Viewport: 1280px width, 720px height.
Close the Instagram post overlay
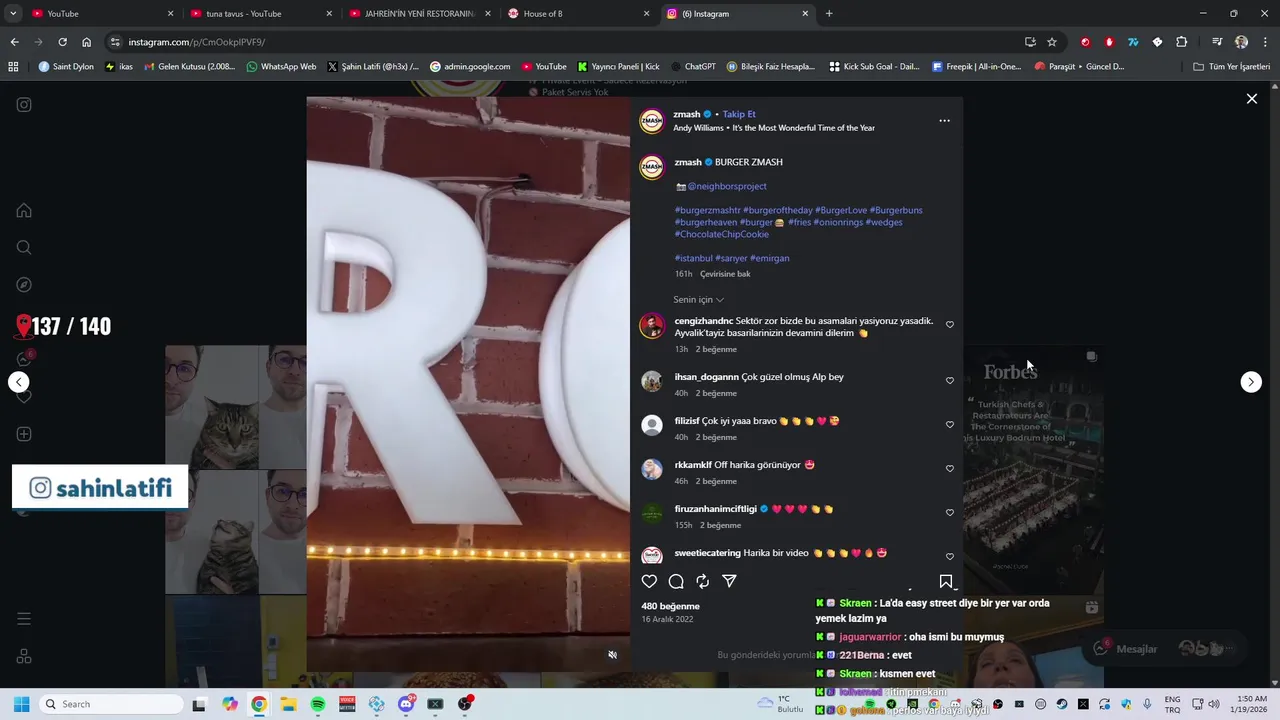1251,99
